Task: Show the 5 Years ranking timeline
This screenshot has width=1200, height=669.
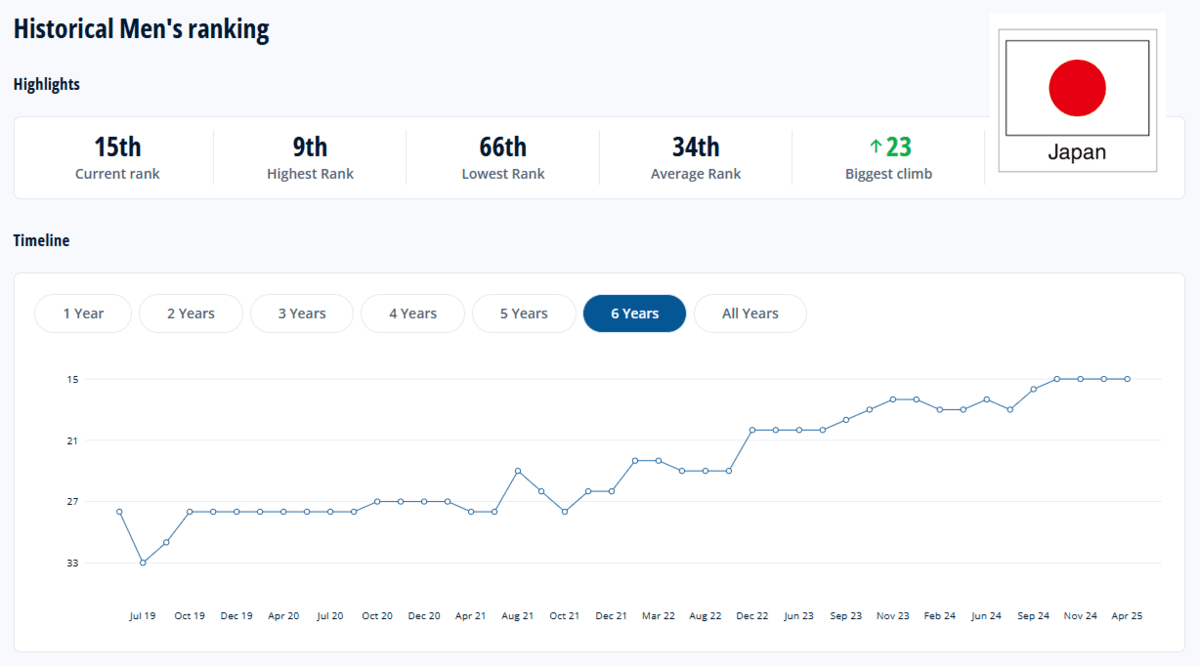Action: pos(524,313)
